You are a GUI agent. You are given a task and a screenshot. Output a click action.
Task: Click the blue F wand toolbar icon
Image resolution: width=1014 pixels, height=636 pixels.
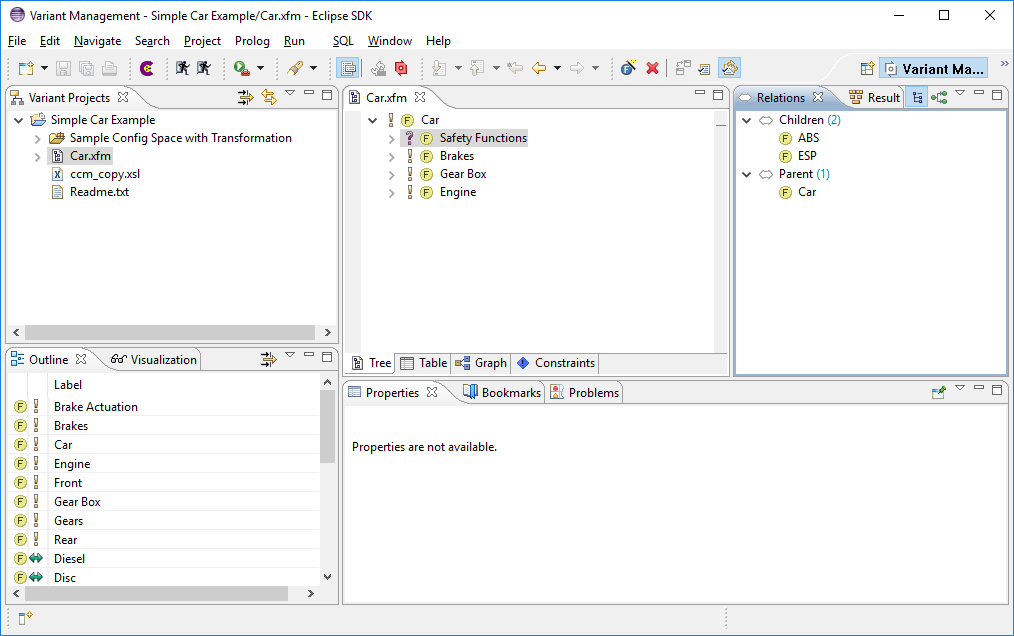click(628, 68)
